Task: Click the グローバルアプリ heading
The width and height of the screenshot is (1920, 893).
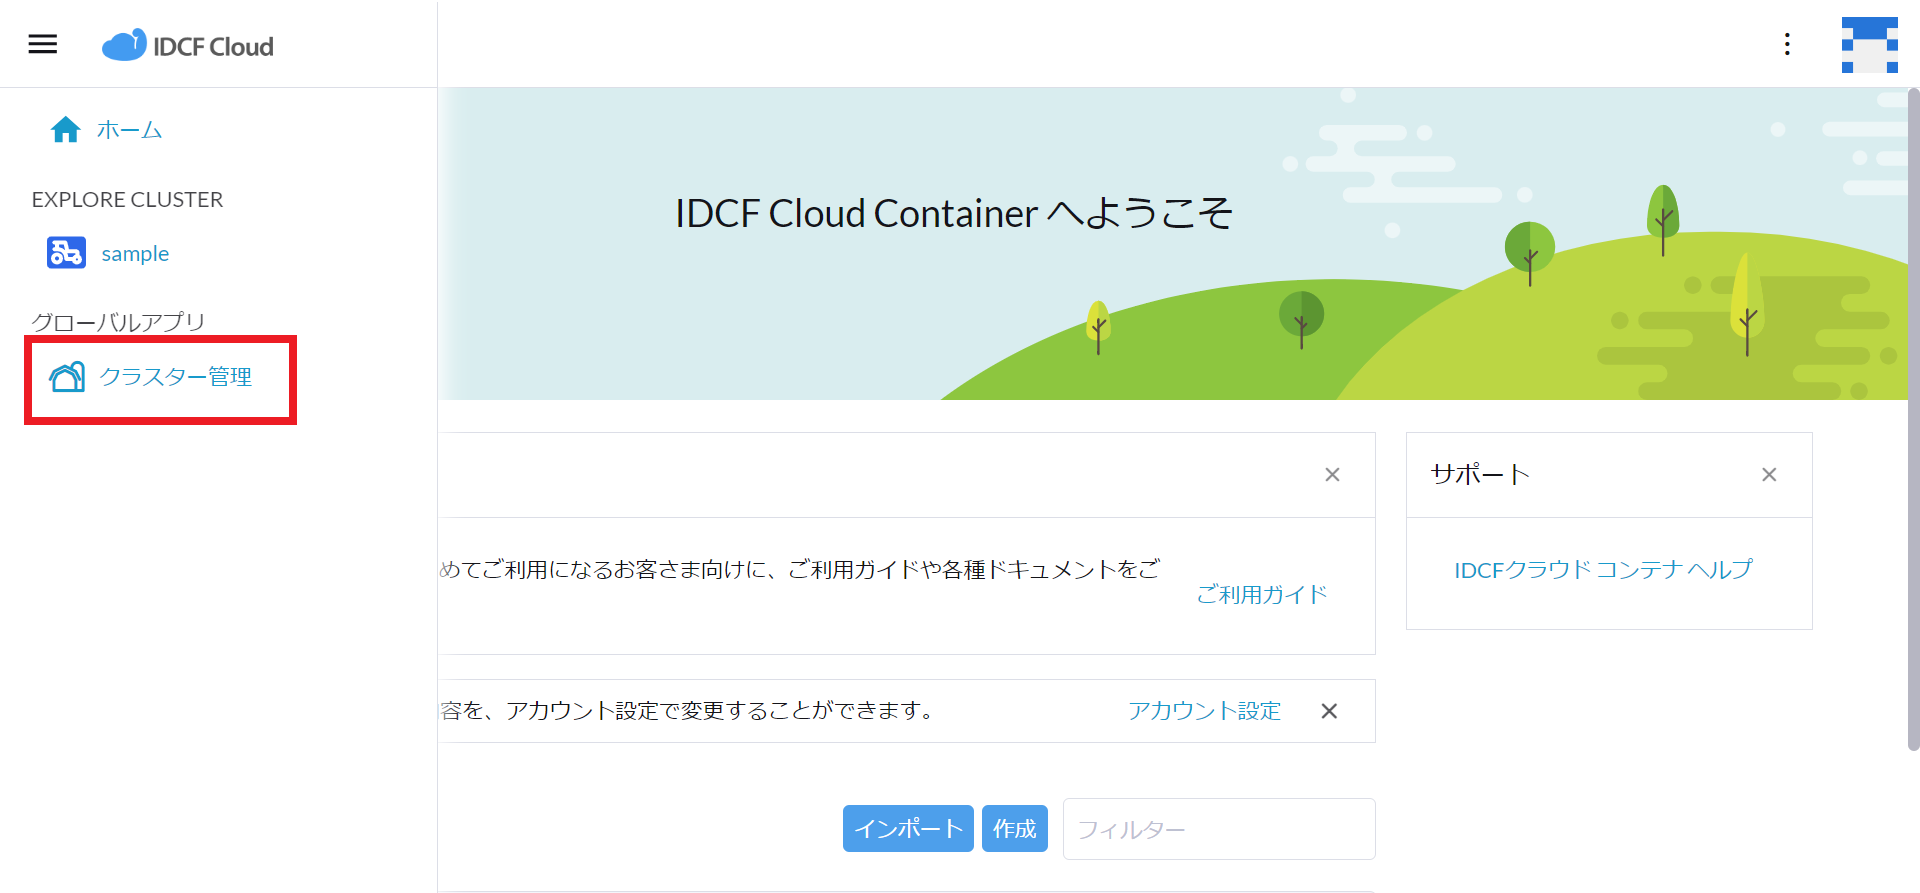Action: point(118,322)
